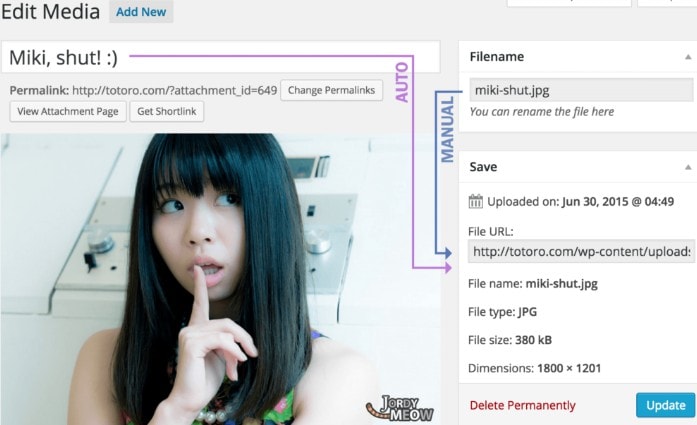Click the Filename panel title

pyautogui.click(x=496, y=57)
